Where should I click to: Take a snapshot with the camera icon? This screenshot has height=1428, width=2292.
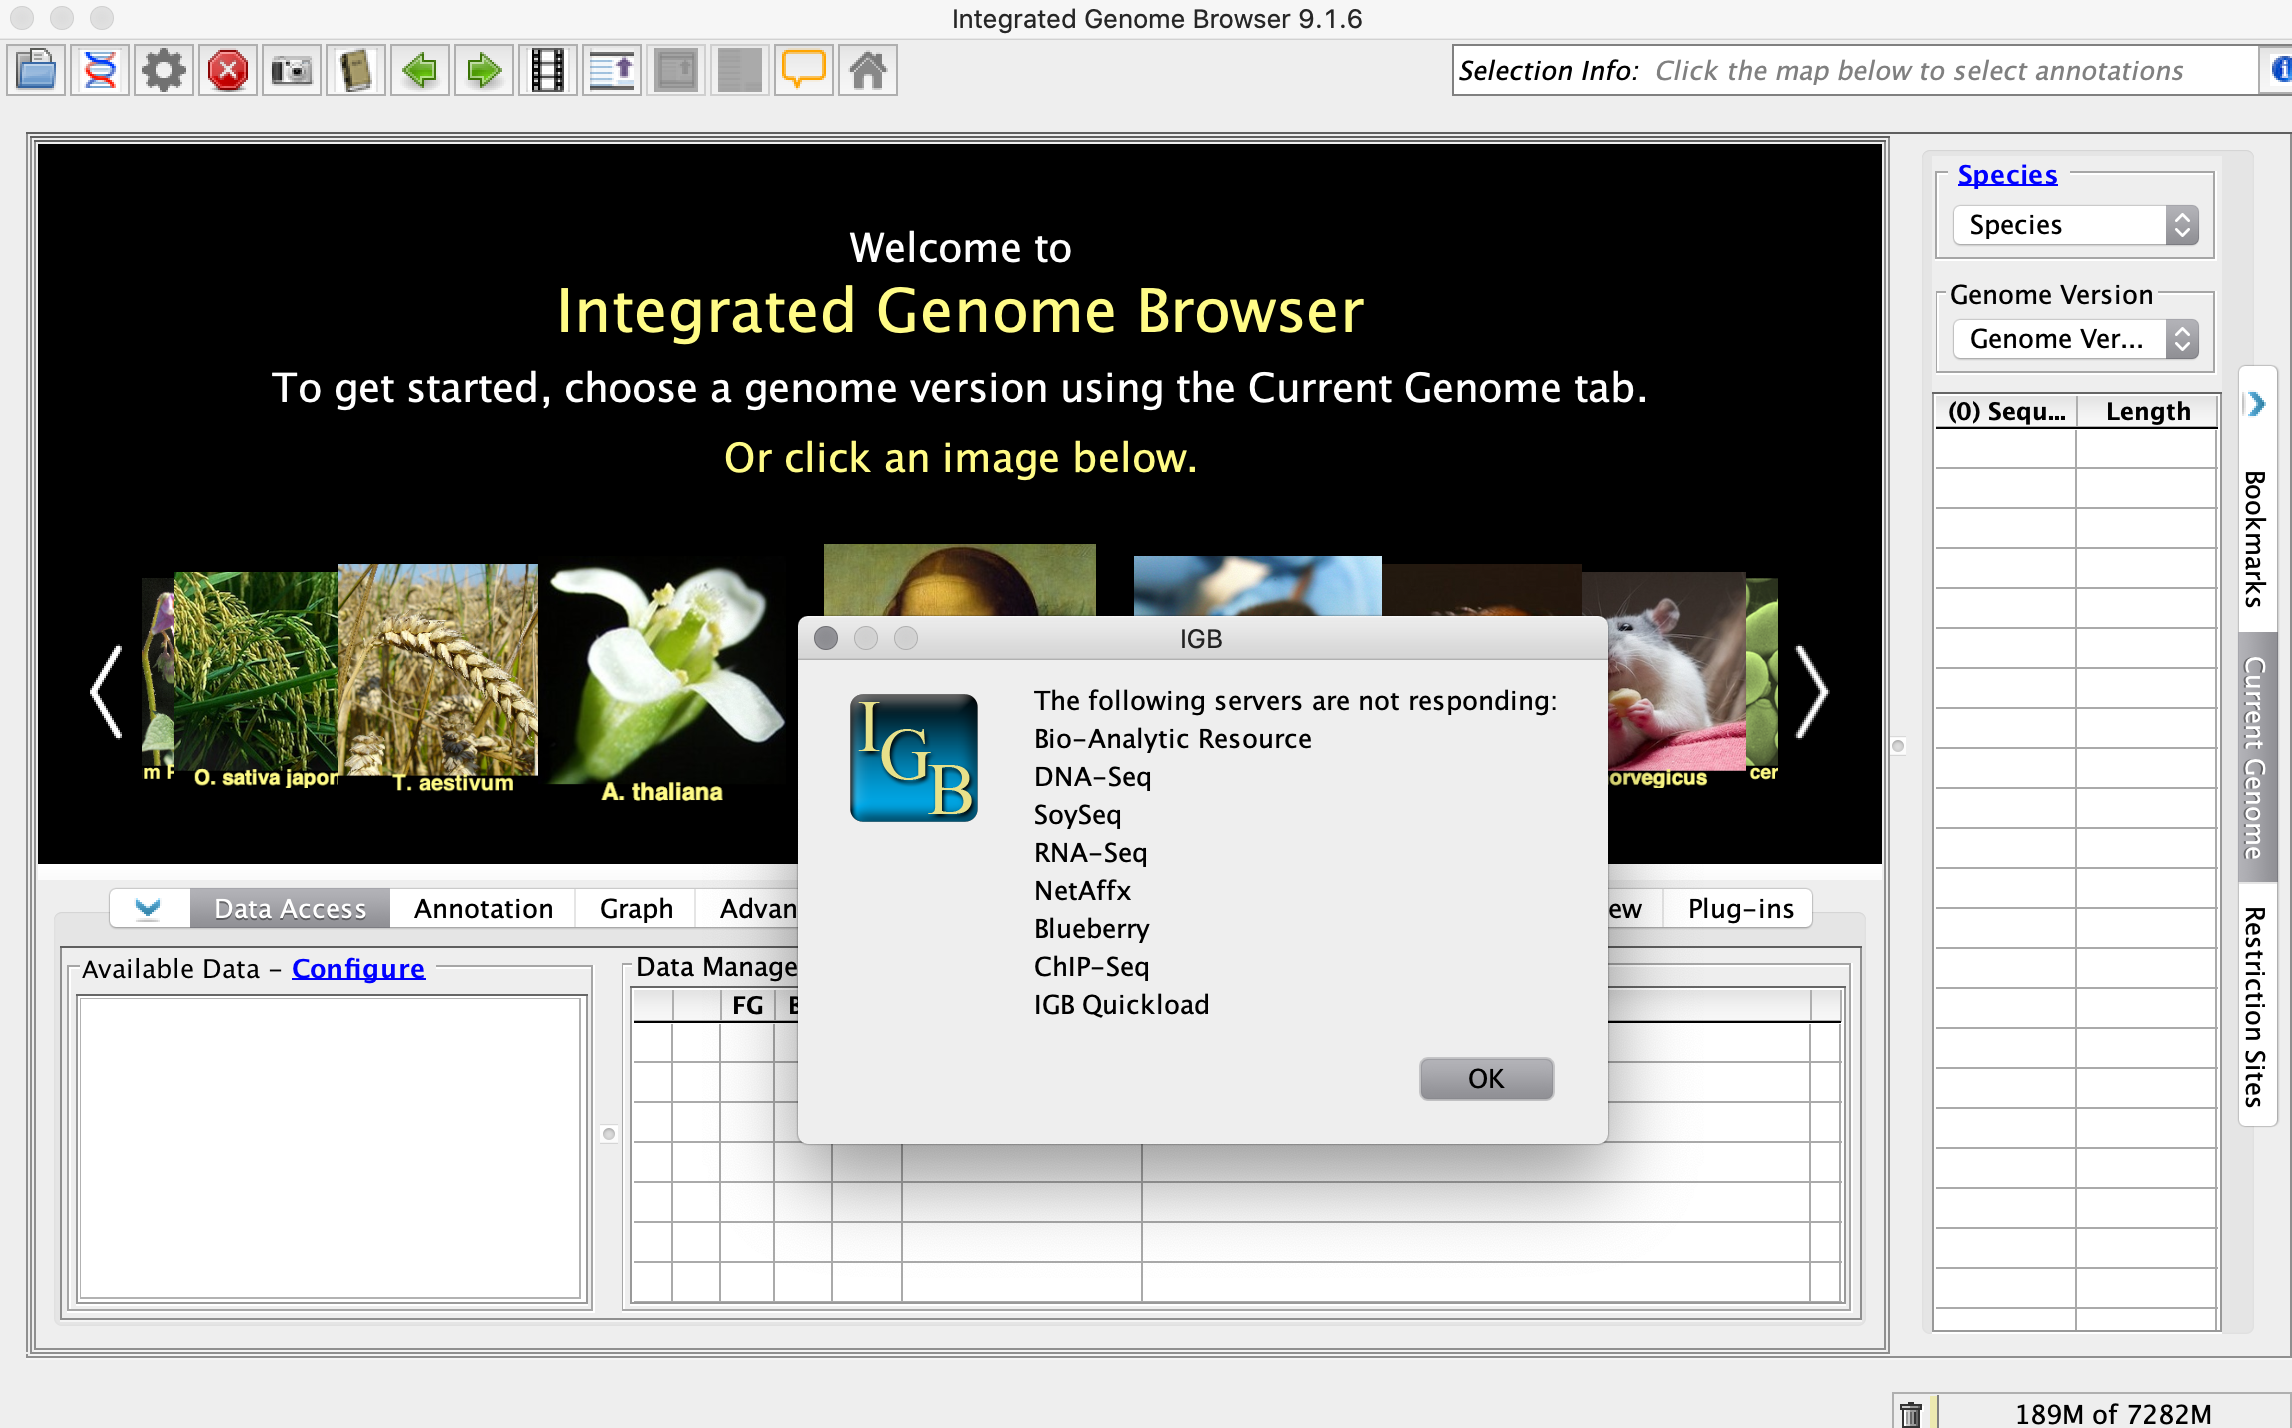click(x=292, y=71)
